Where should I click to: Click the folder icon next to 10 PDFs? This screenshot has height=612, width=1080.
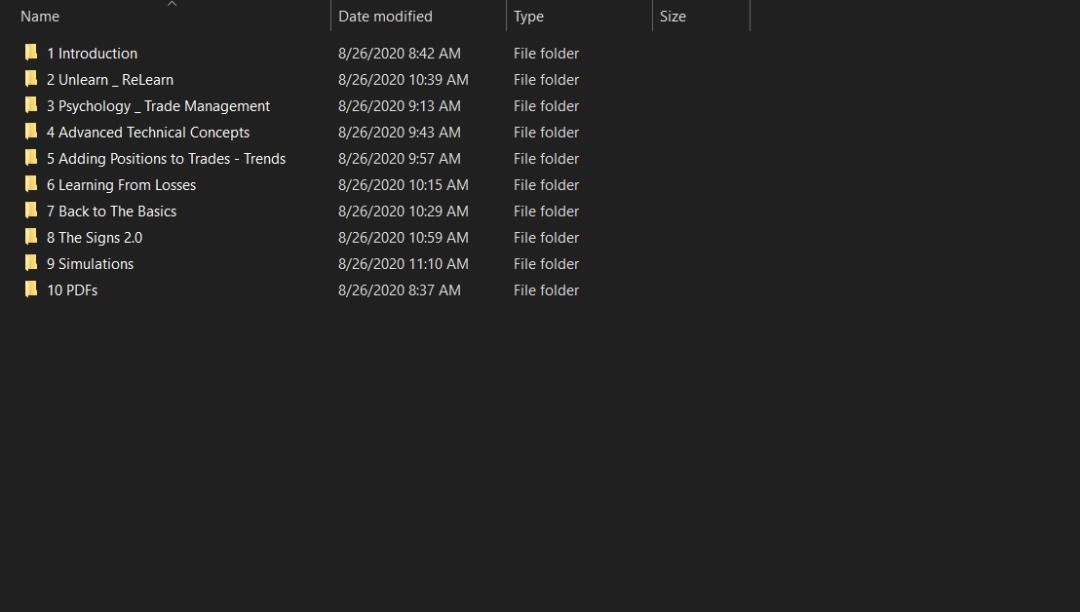click(31, 290)
